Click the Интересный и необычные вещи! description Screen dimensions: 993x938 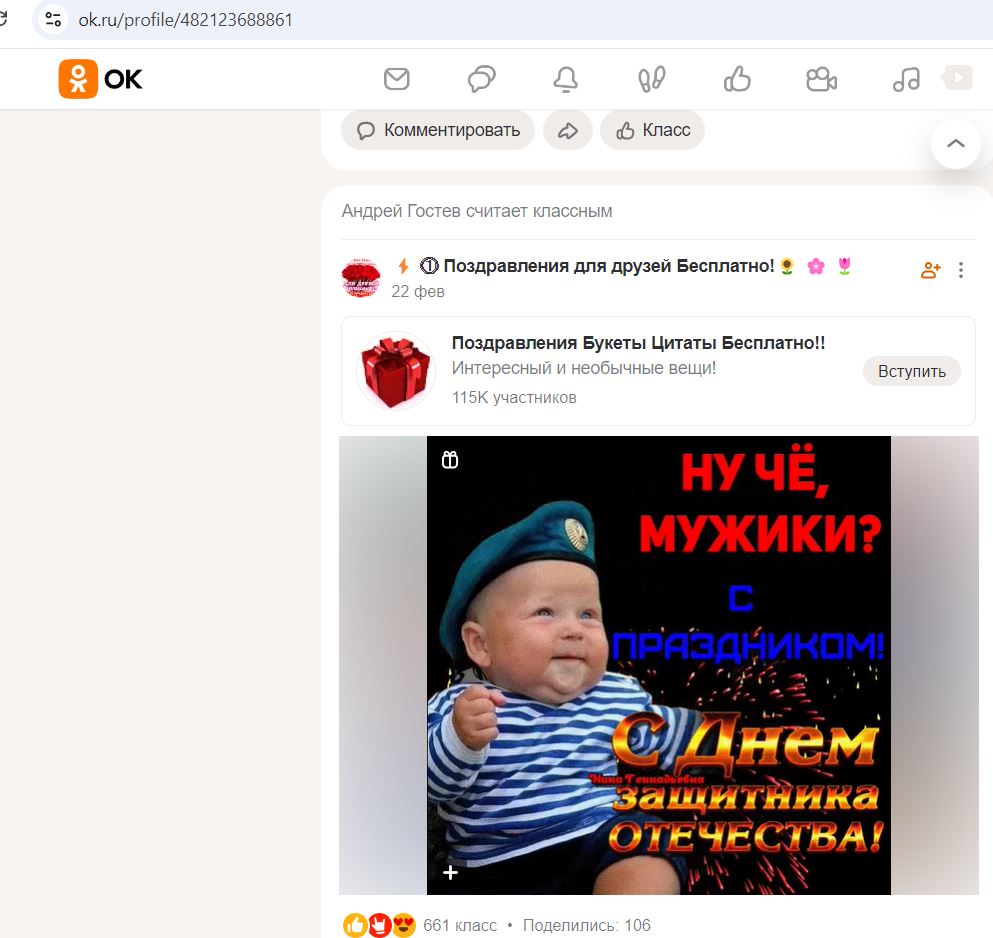click(x=584, y=368)
